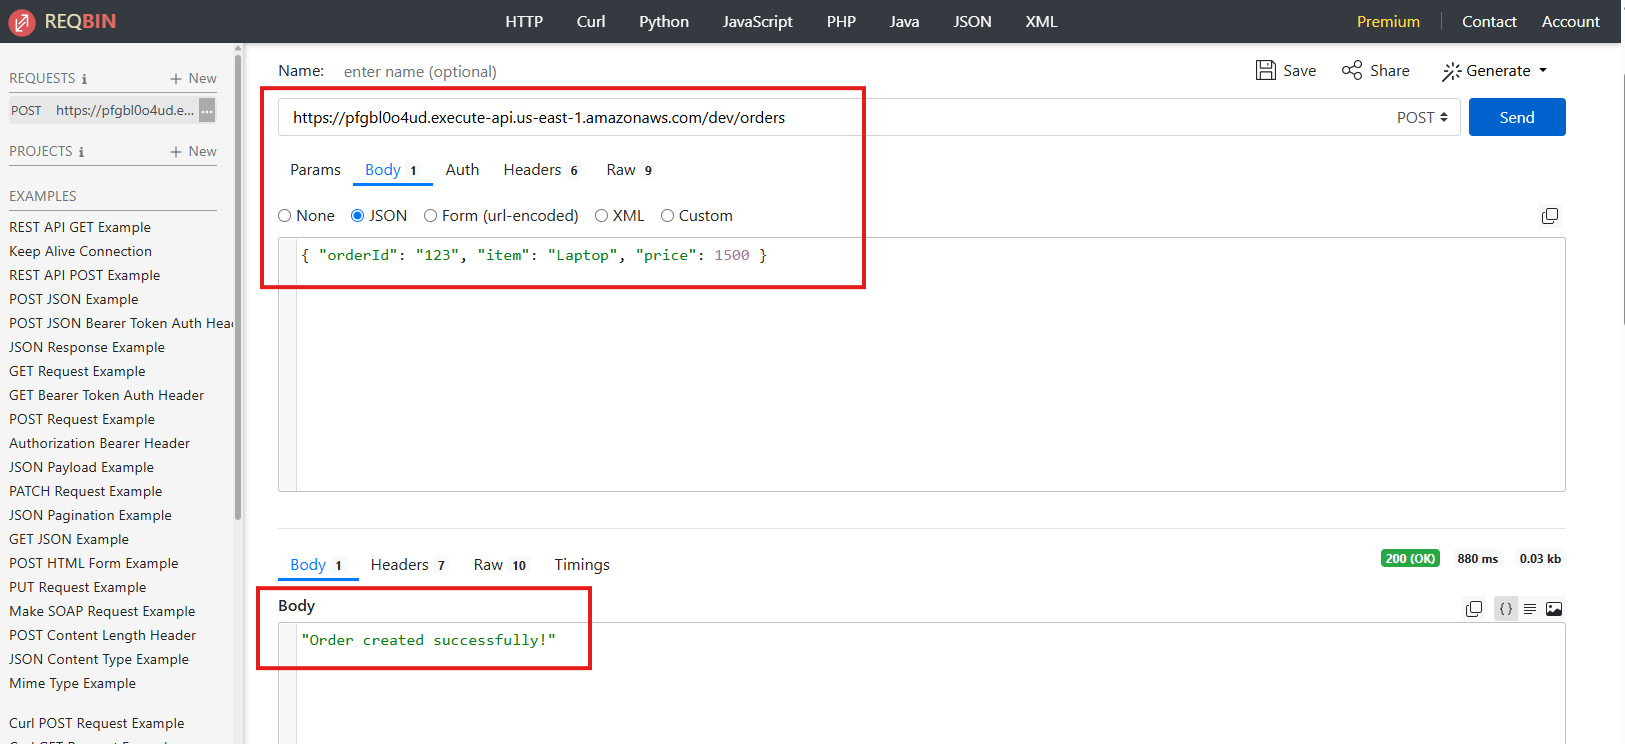The height and width of the screenshot is (744, 1625).
Task: Open the request Headers 6 tab
Action: [541, 170]
